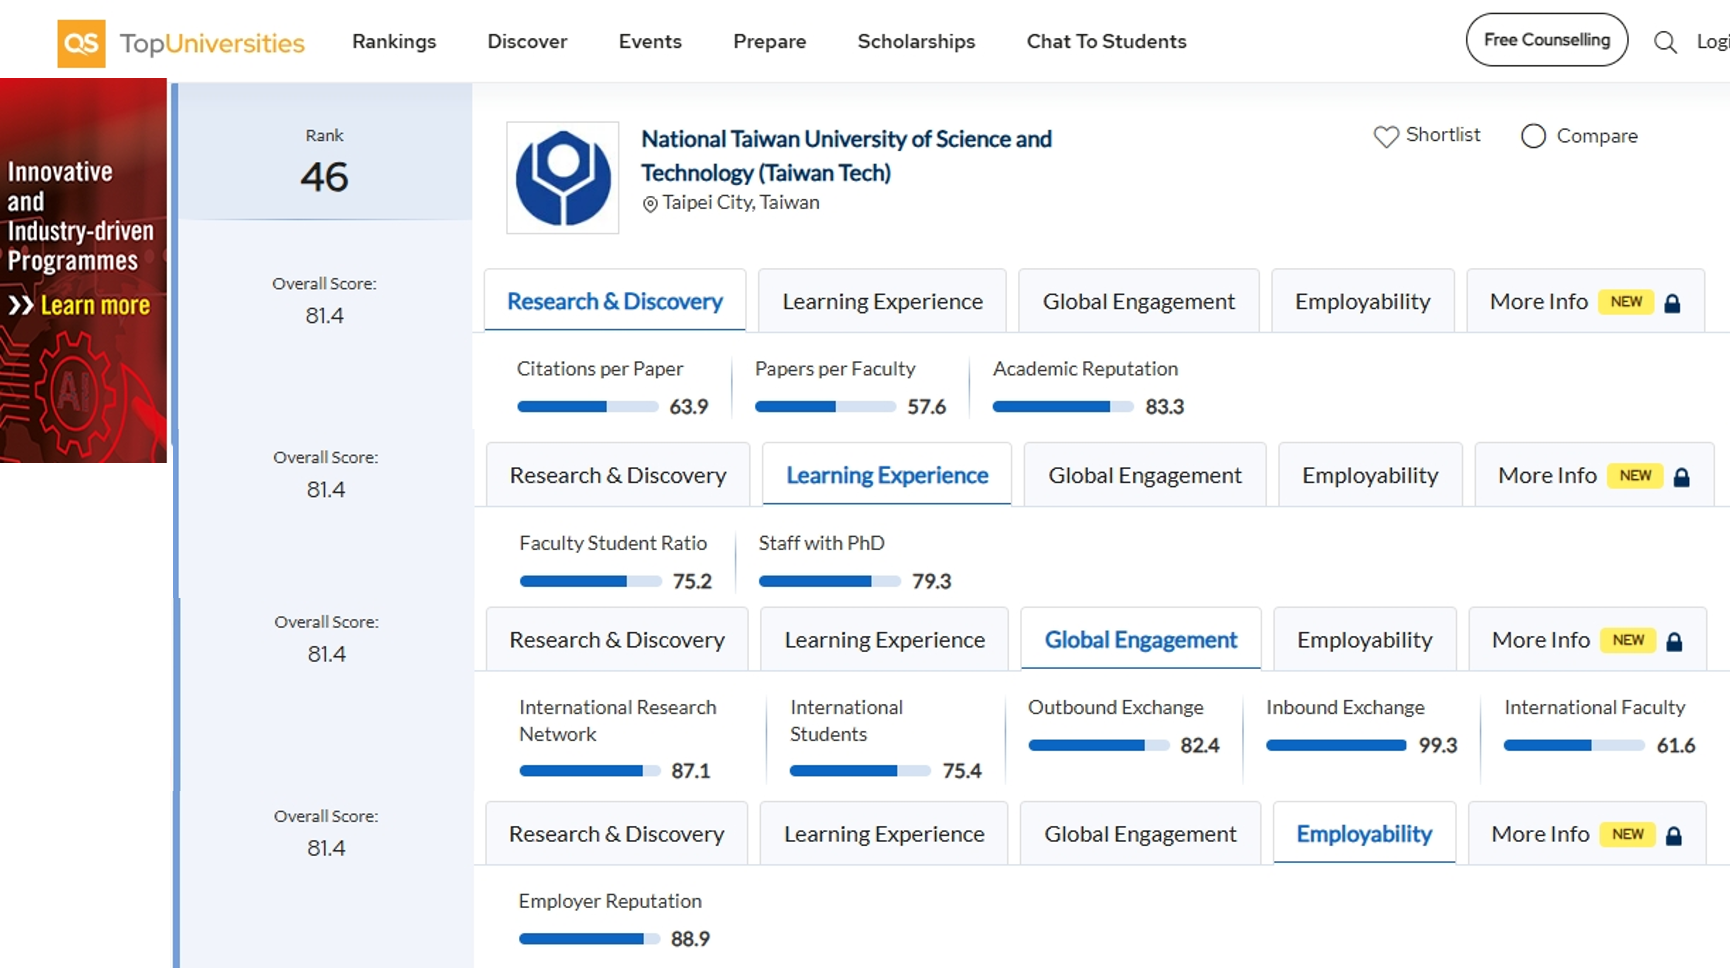Select the Compare circle
The width and height of the screenshot is (1730, 968).
pos(1533,136)
